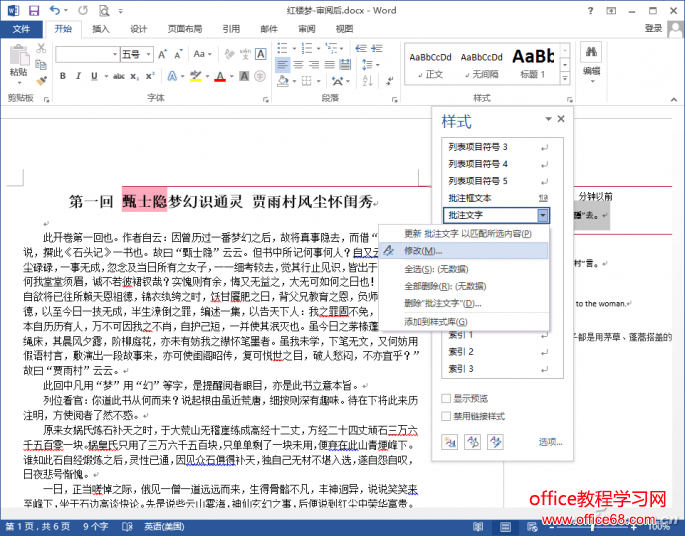Image resolution: width=685 pixels, height=536 pixels.
Task: Expand the 批注文字 style dropdown arrow
Action: (x=543, y=215)
